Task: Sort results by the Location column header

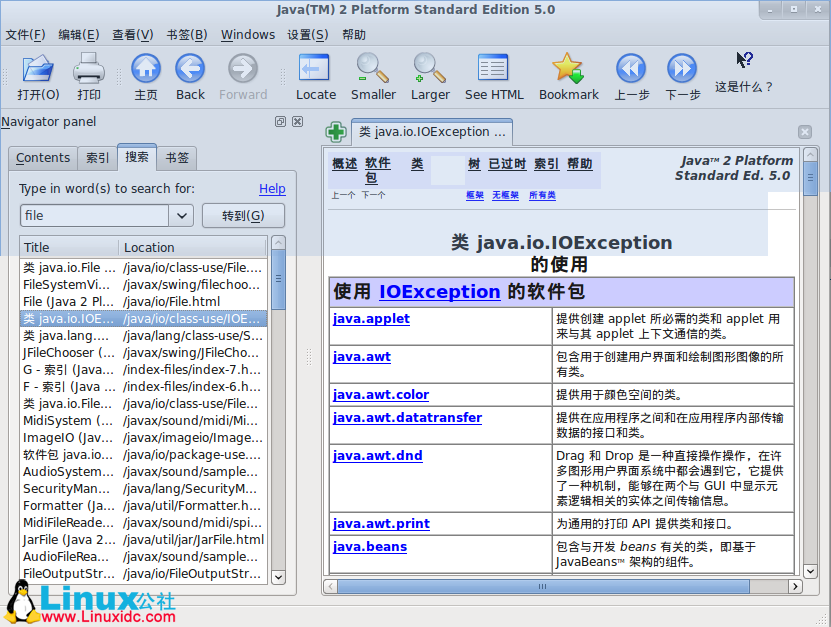Action: (192, 248)
